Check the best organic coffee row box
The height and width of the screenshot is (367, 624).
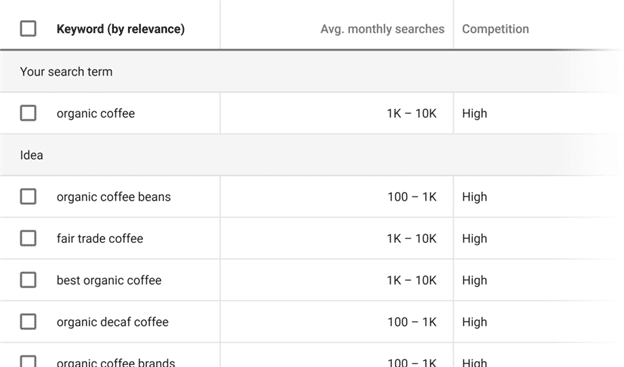[x=28, y=280]
